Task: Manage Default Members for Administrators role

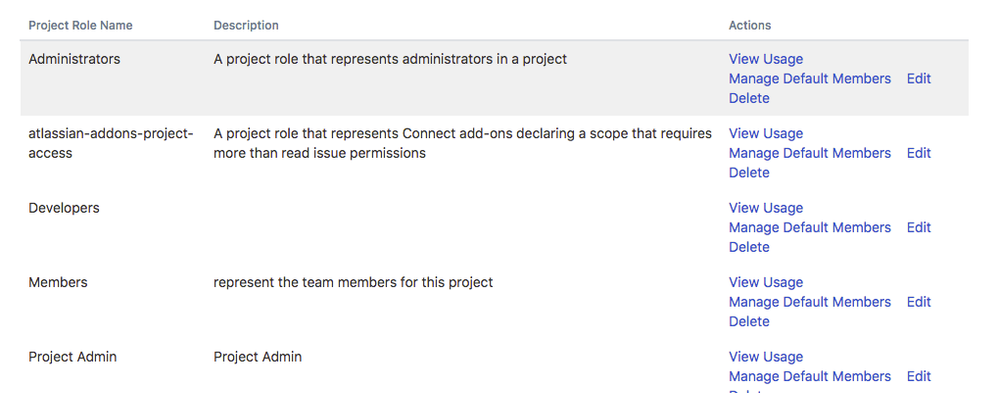Action: click(x=810, y=79)
